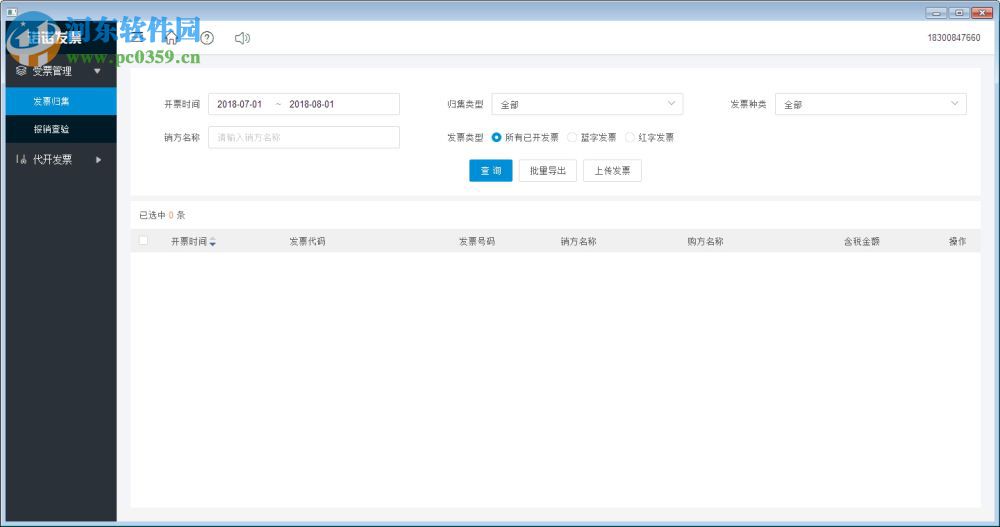Collapse the 发票管理 menu arrow
This screenshot has width=1000, height=527.
[x=98, y=71]
